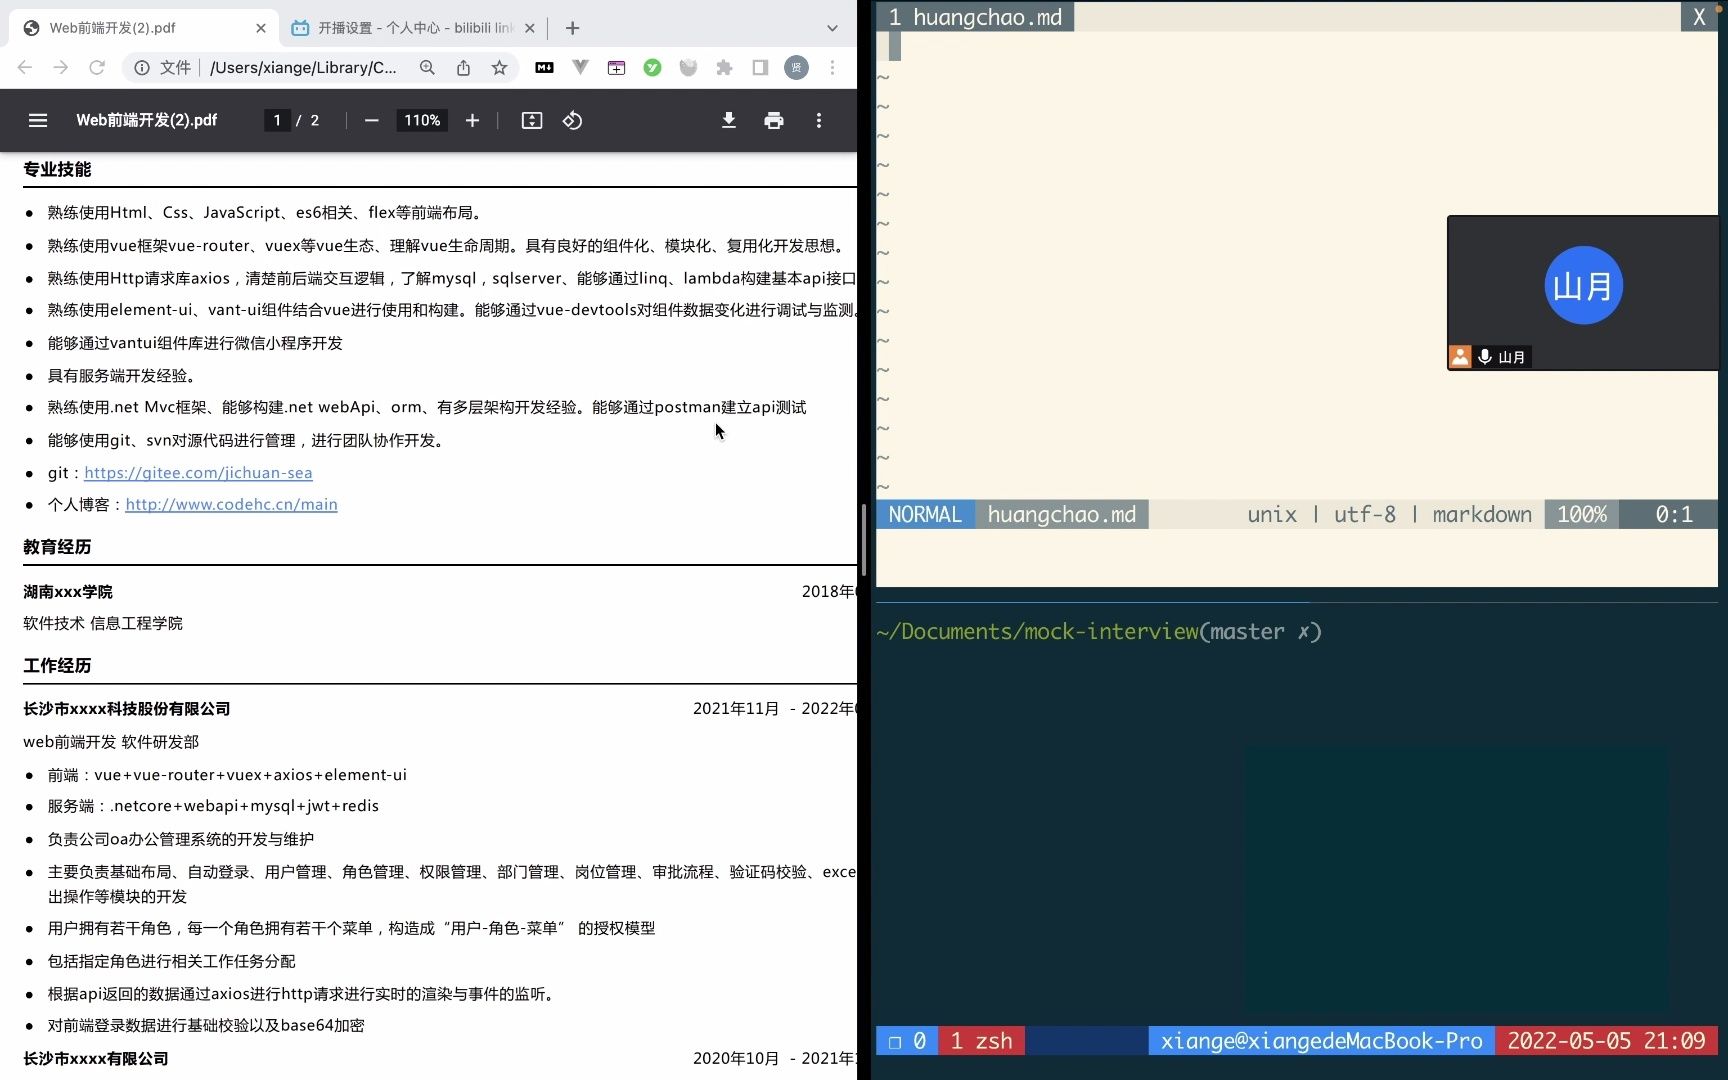1728x1080 pixels.
Task: Click utf-8 encoding in status line
Action: click(x=1365, y=514)
